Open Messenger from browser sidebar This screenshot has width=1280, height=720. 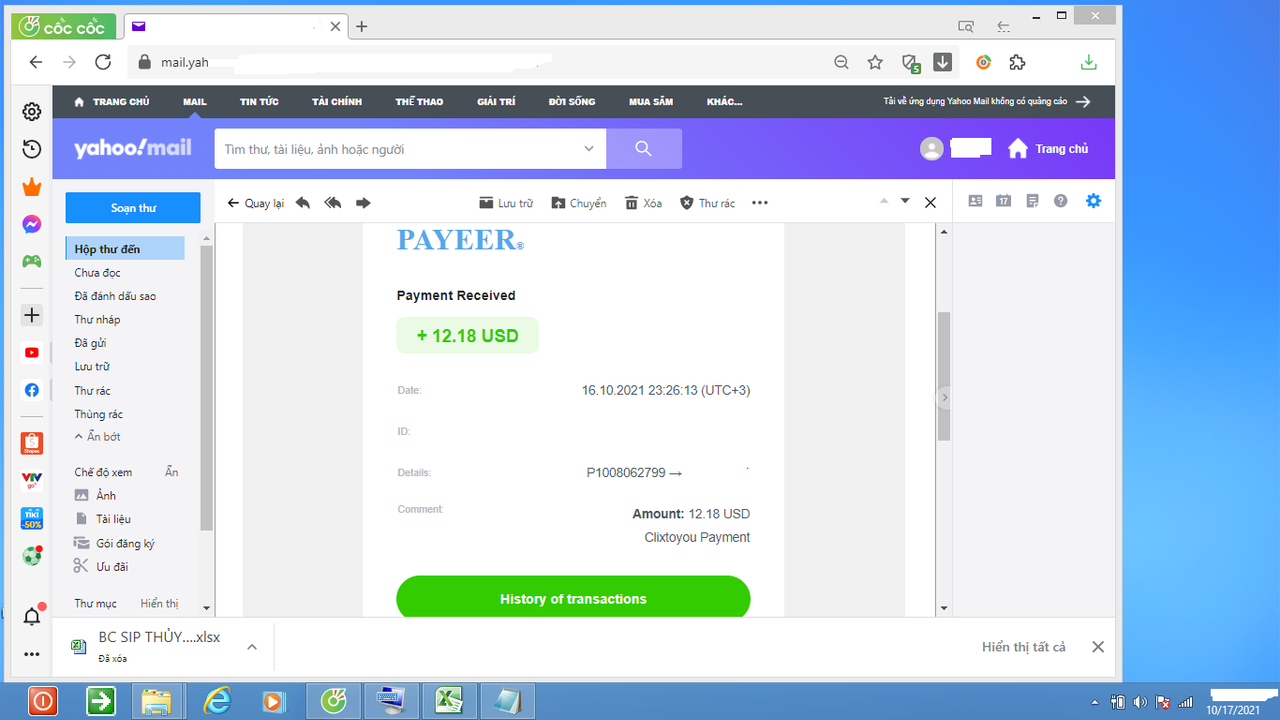coord(32,224)
